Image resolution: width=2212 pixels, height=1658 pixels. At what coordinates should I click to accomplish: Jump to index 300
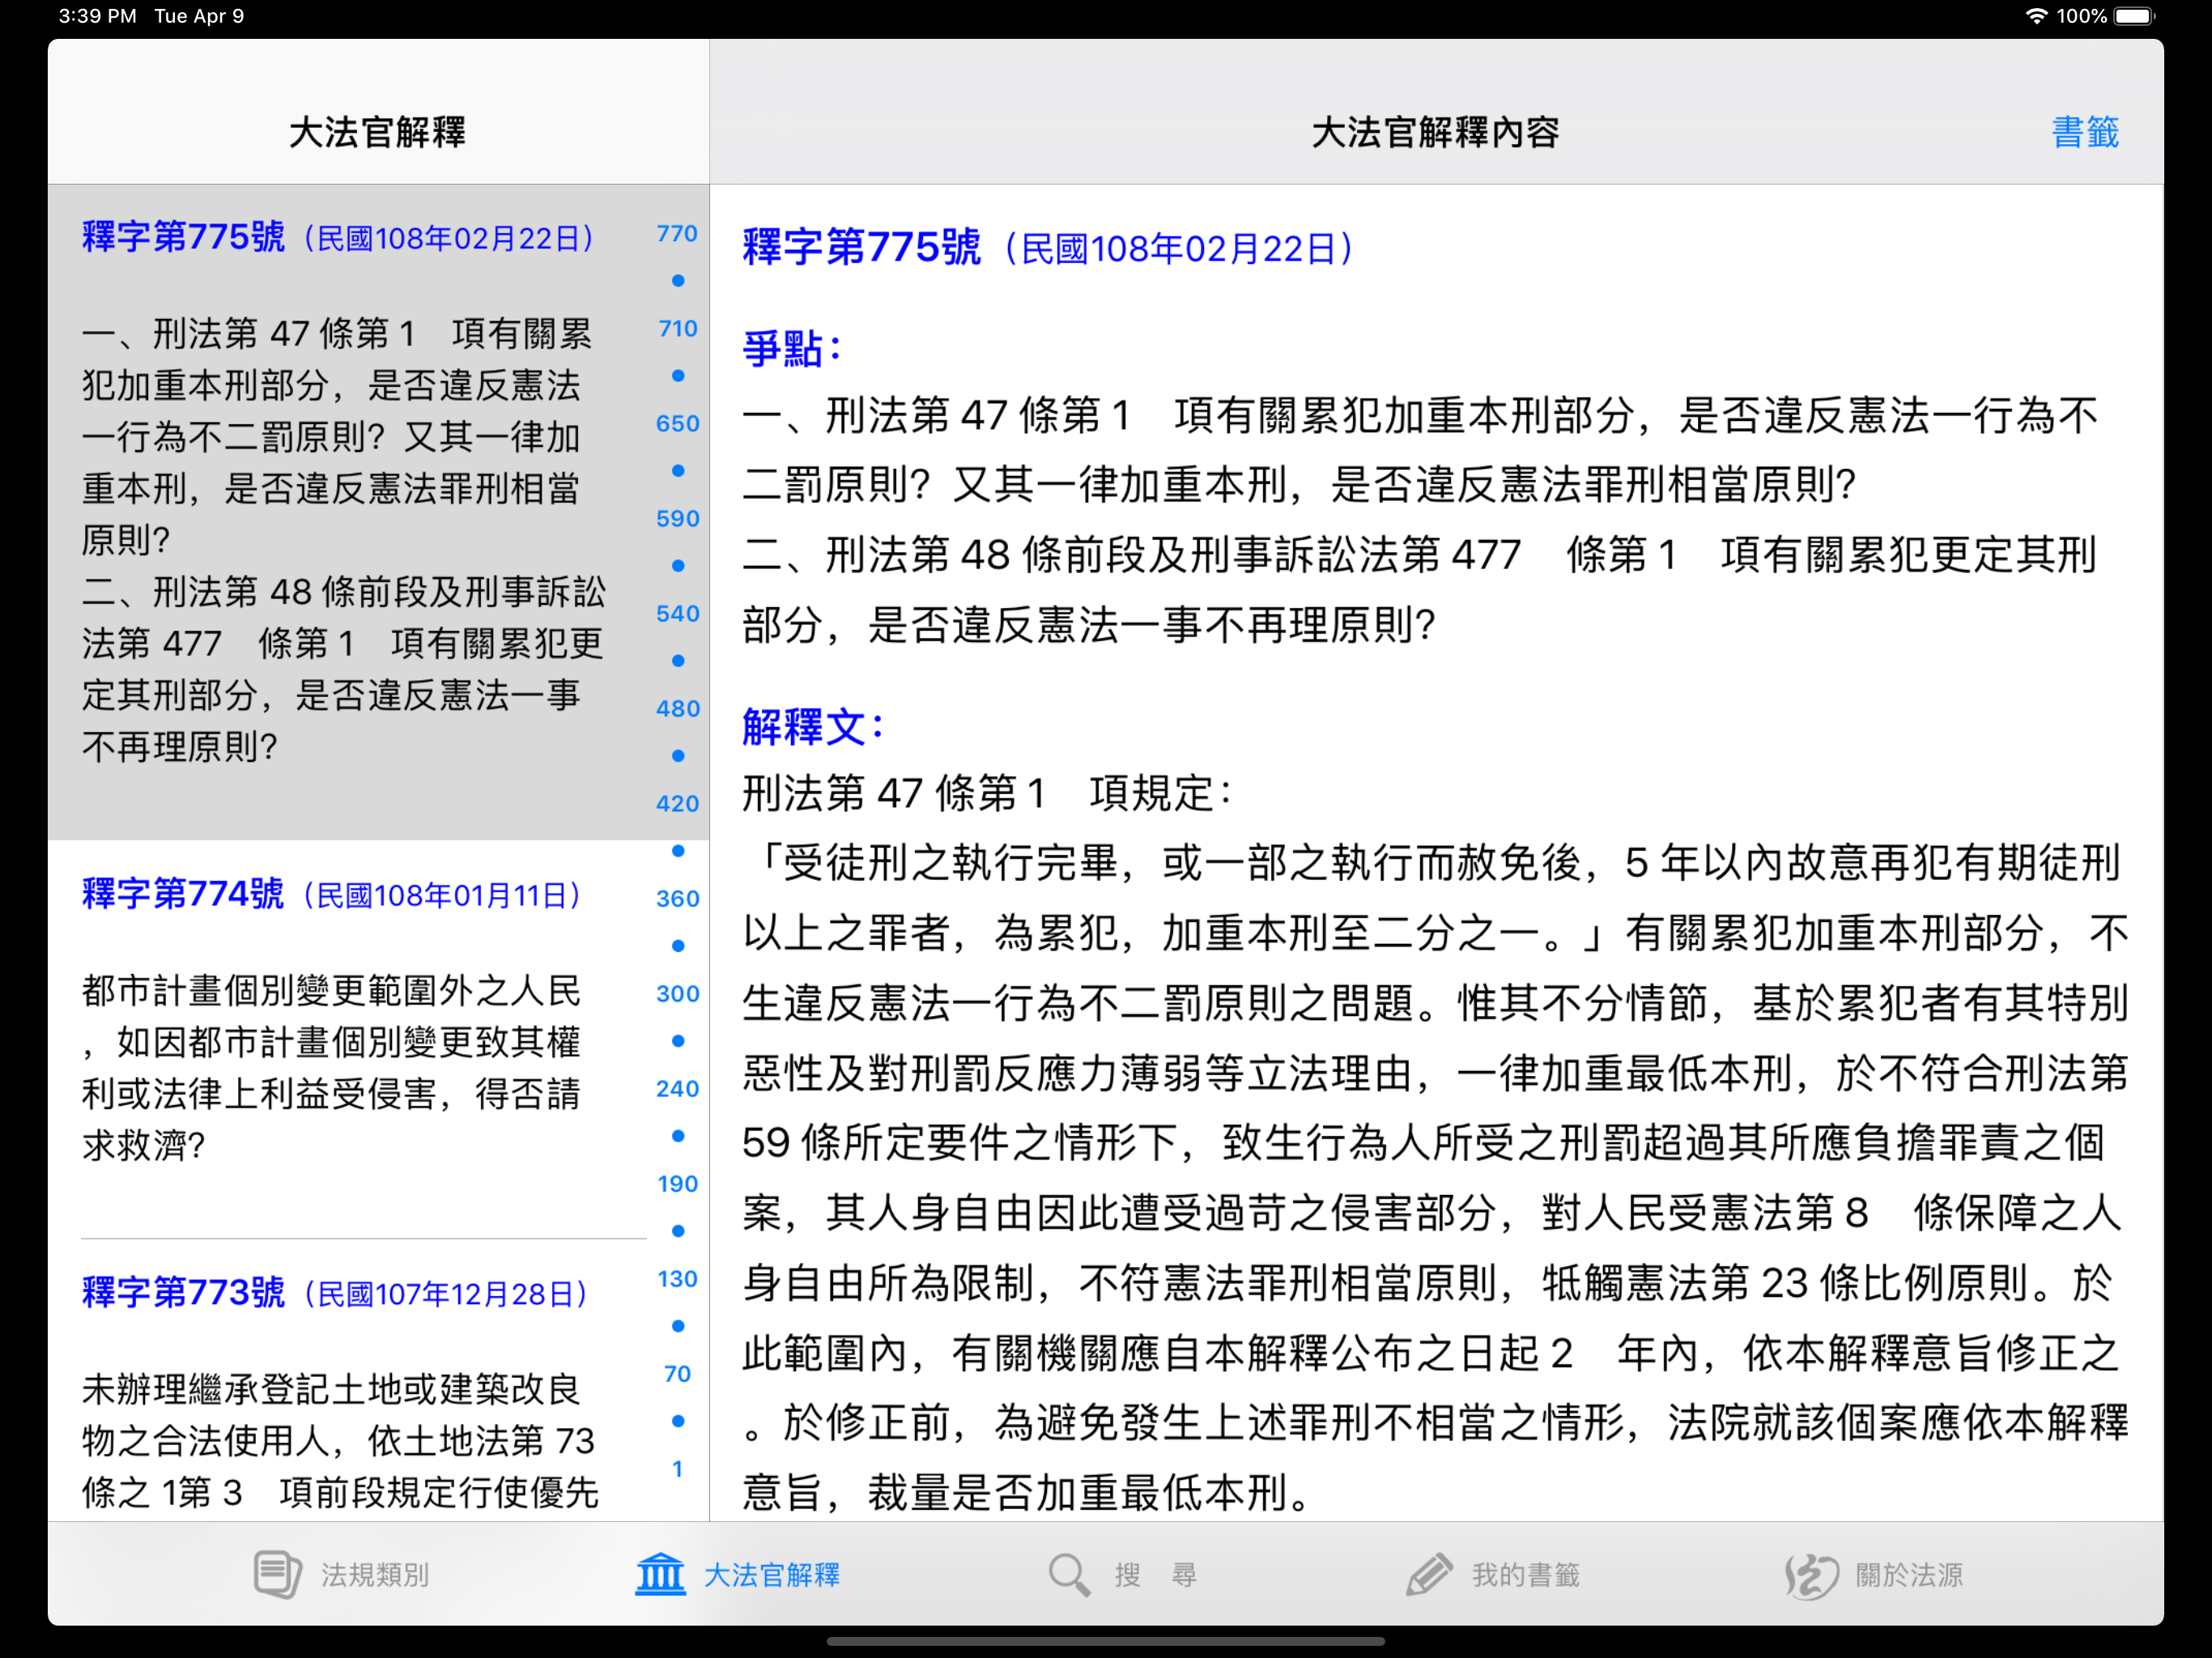(x=677, y=994)
